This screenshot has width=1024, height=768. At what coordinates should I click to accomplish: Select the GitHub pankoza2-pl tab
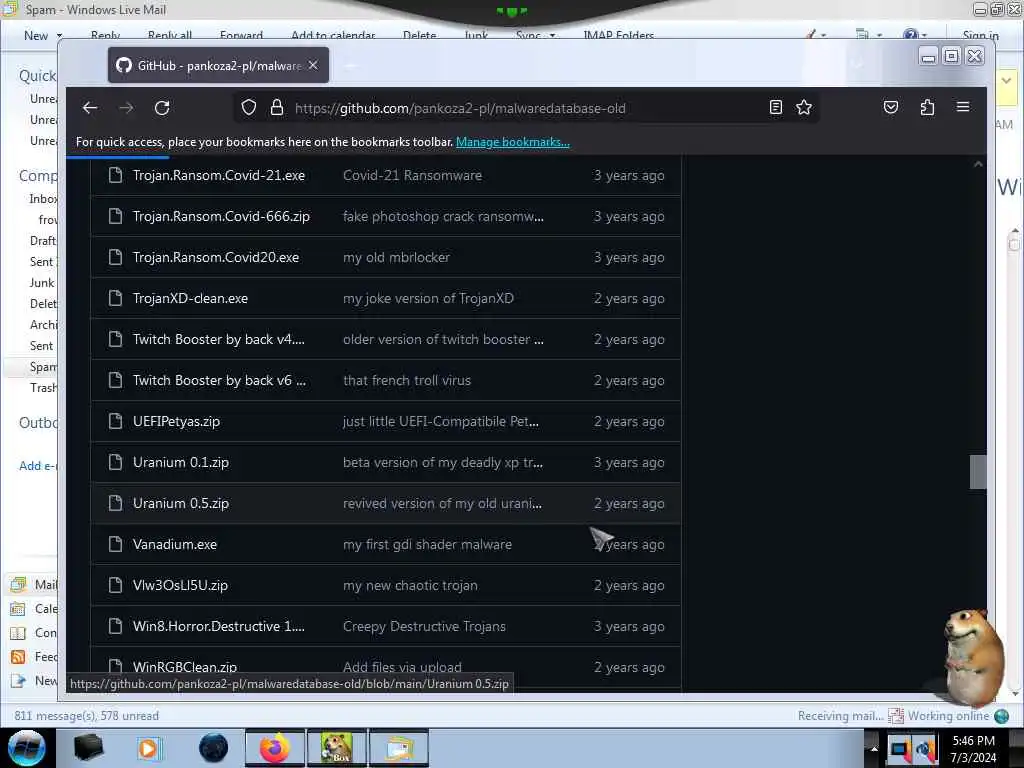point(218,65)
